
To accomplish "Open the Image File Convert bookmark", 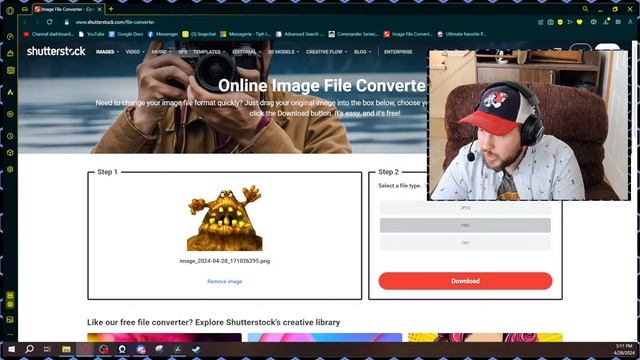I will 408,34.
